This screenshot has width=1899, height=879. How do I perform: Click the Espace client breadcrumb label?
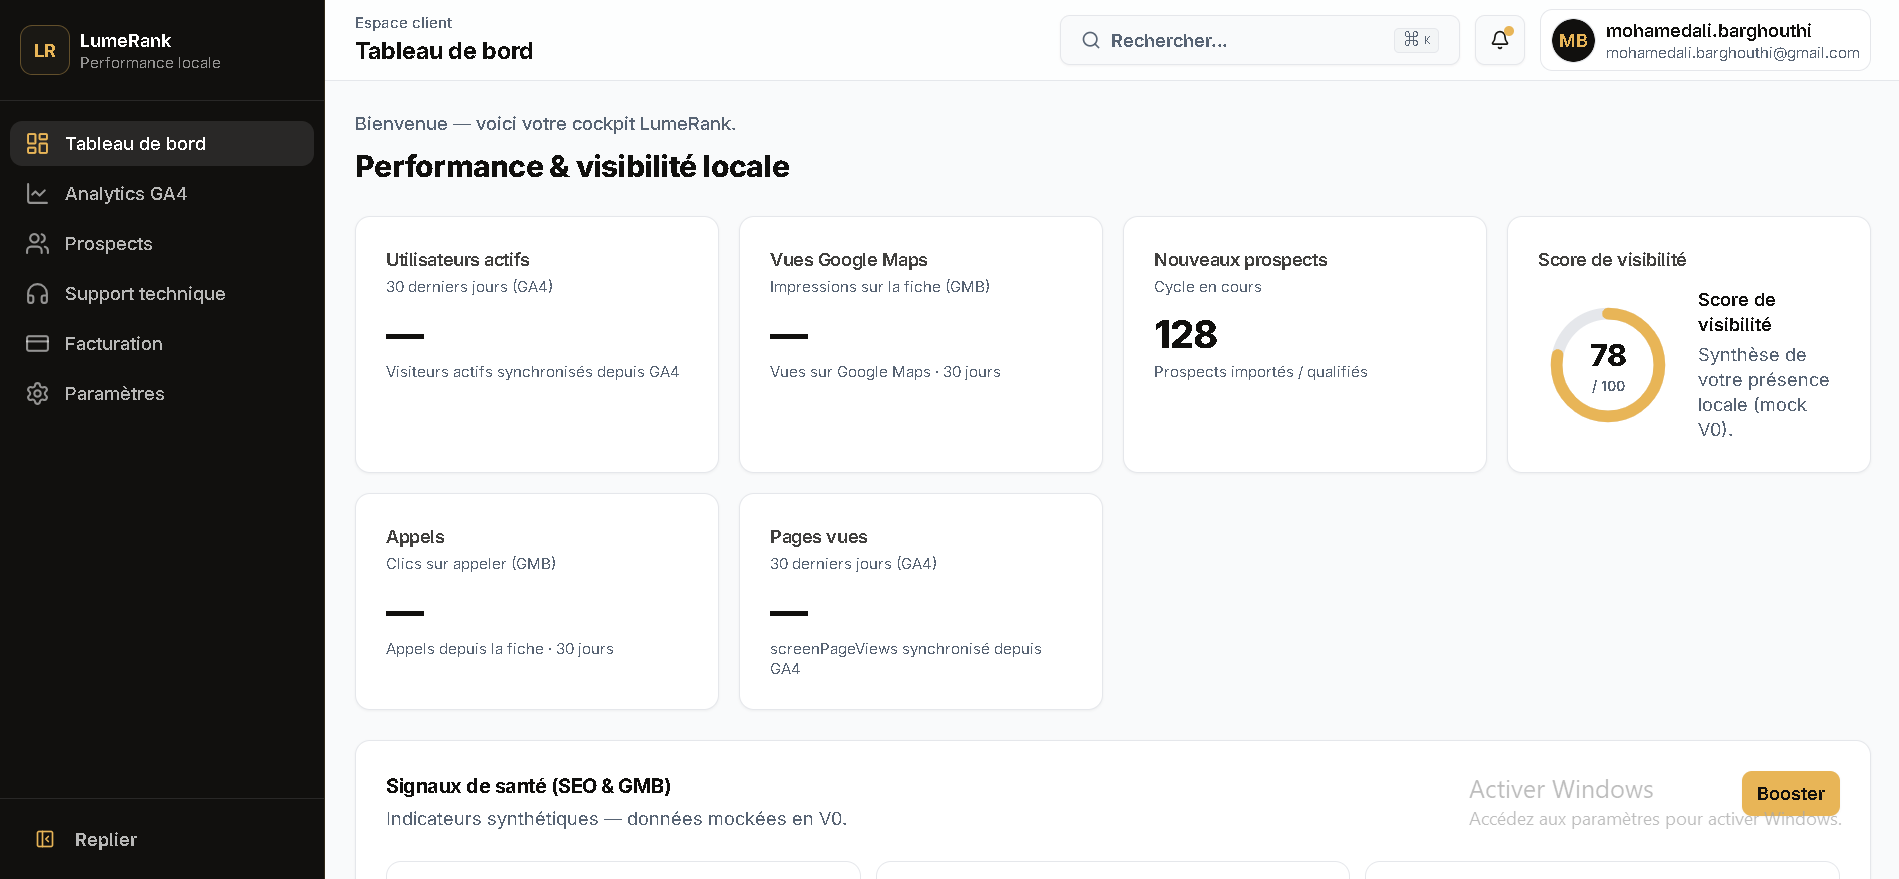[403, 23]
